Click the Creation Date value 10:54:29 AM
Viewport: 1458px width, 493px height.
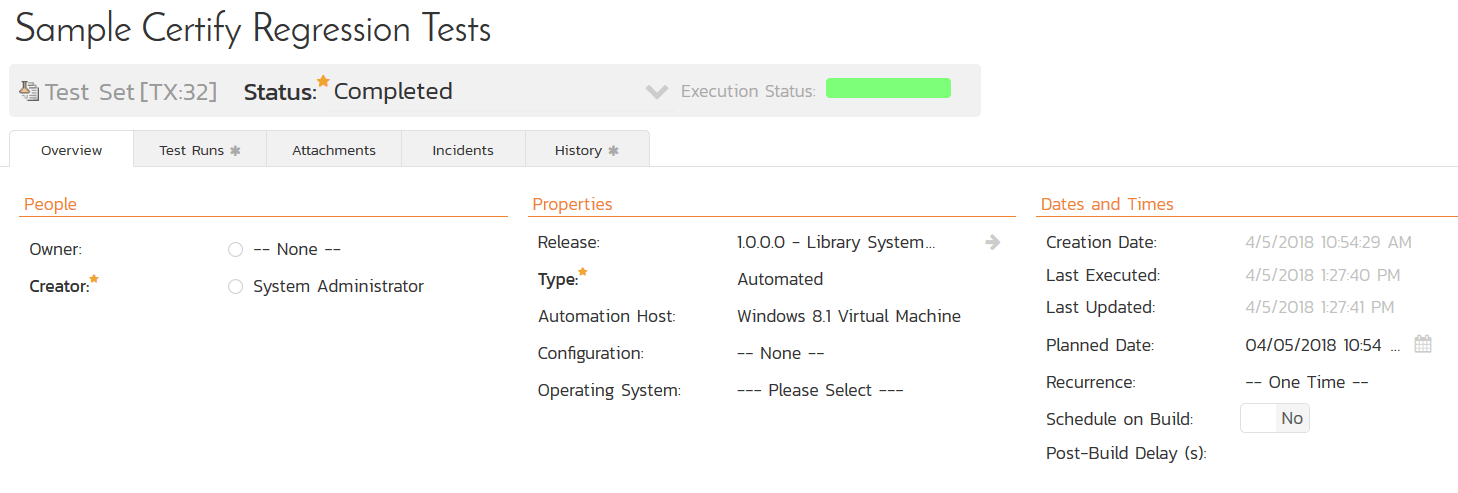click(1329, 242)
